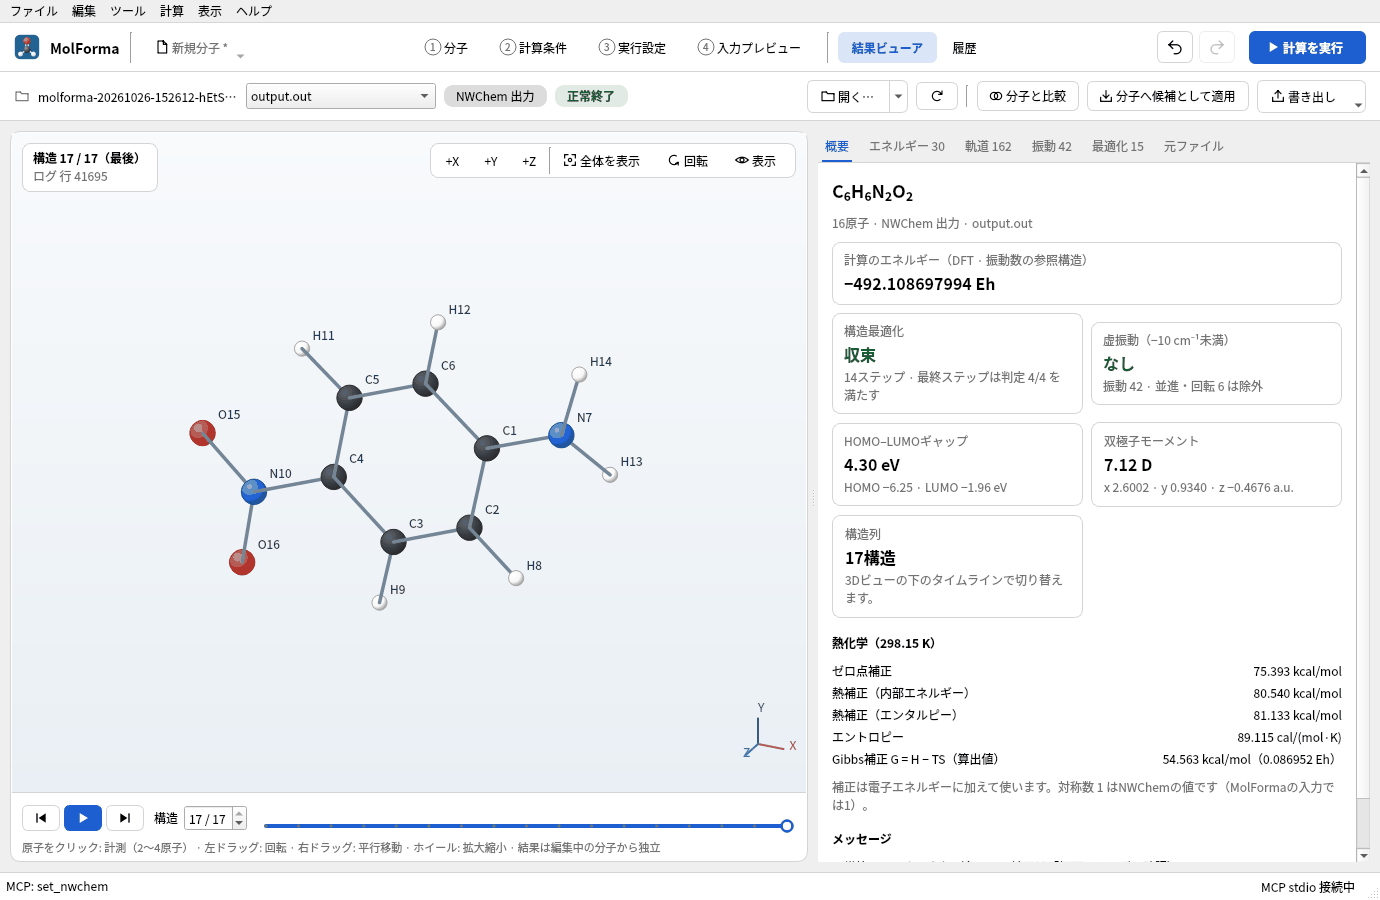1380x900 pixels.
Task: Reload output with the refresh icon
Action: point(937,96)
